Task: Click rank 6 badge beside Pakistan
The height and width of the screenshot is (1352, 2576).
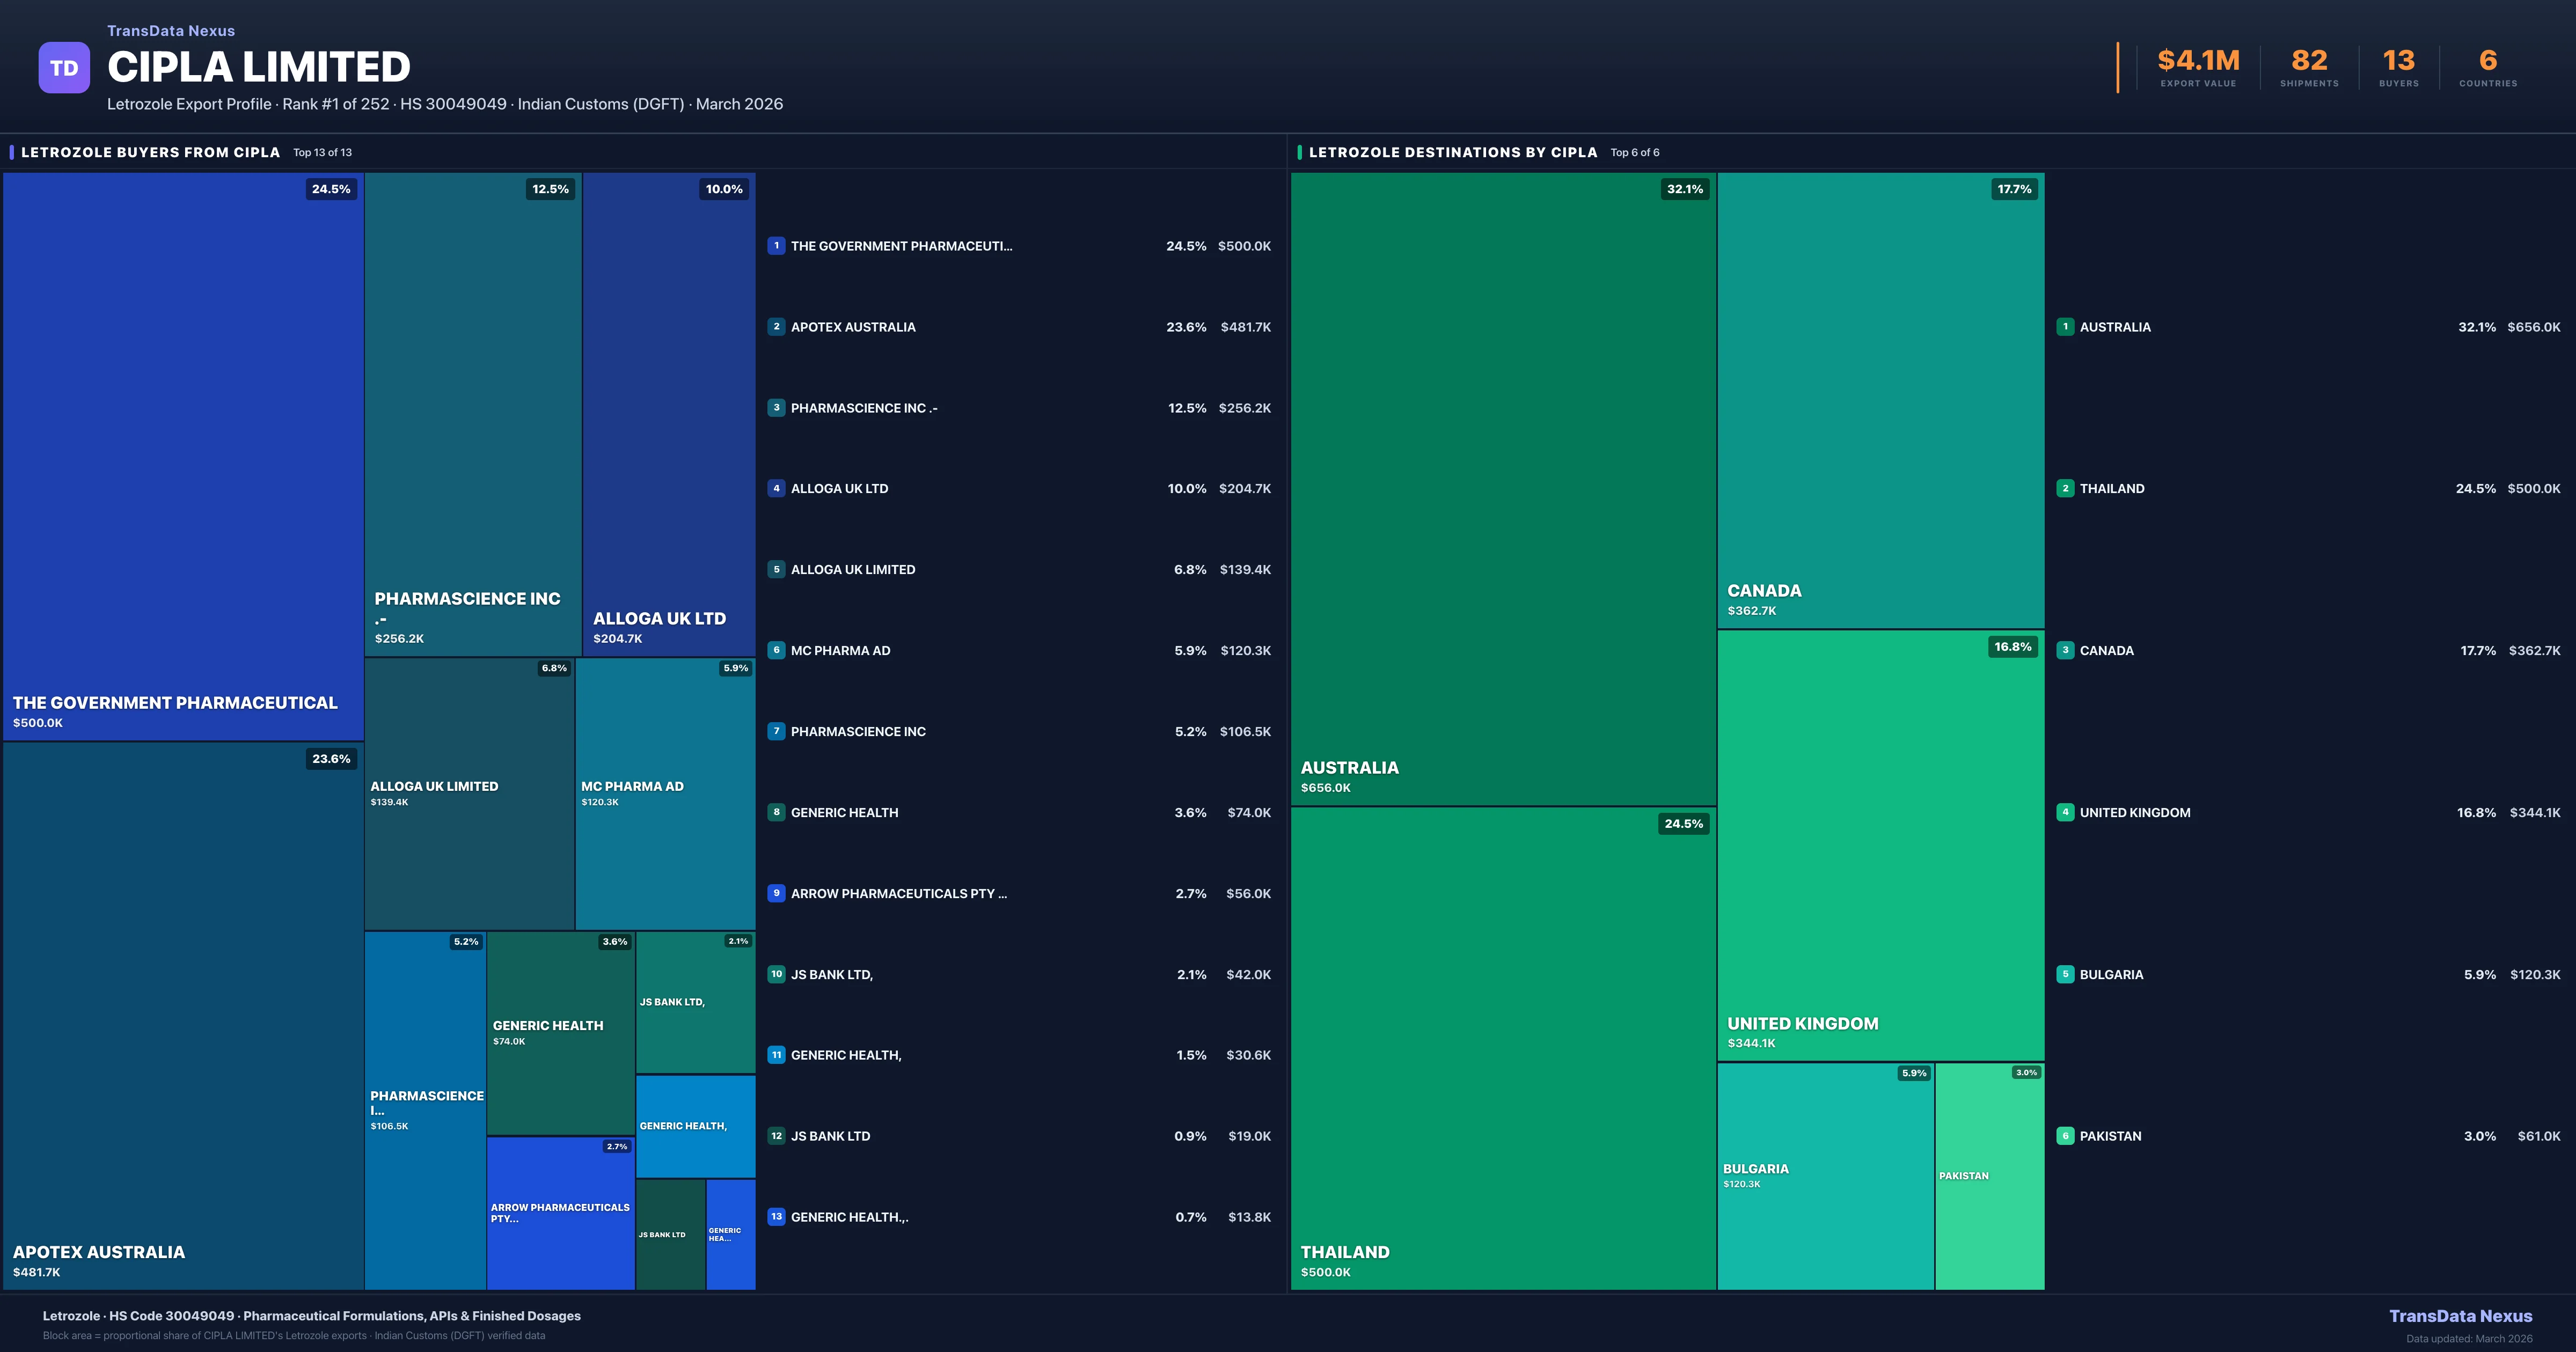Action: pyautogui.click(x=2065, y=1136)
